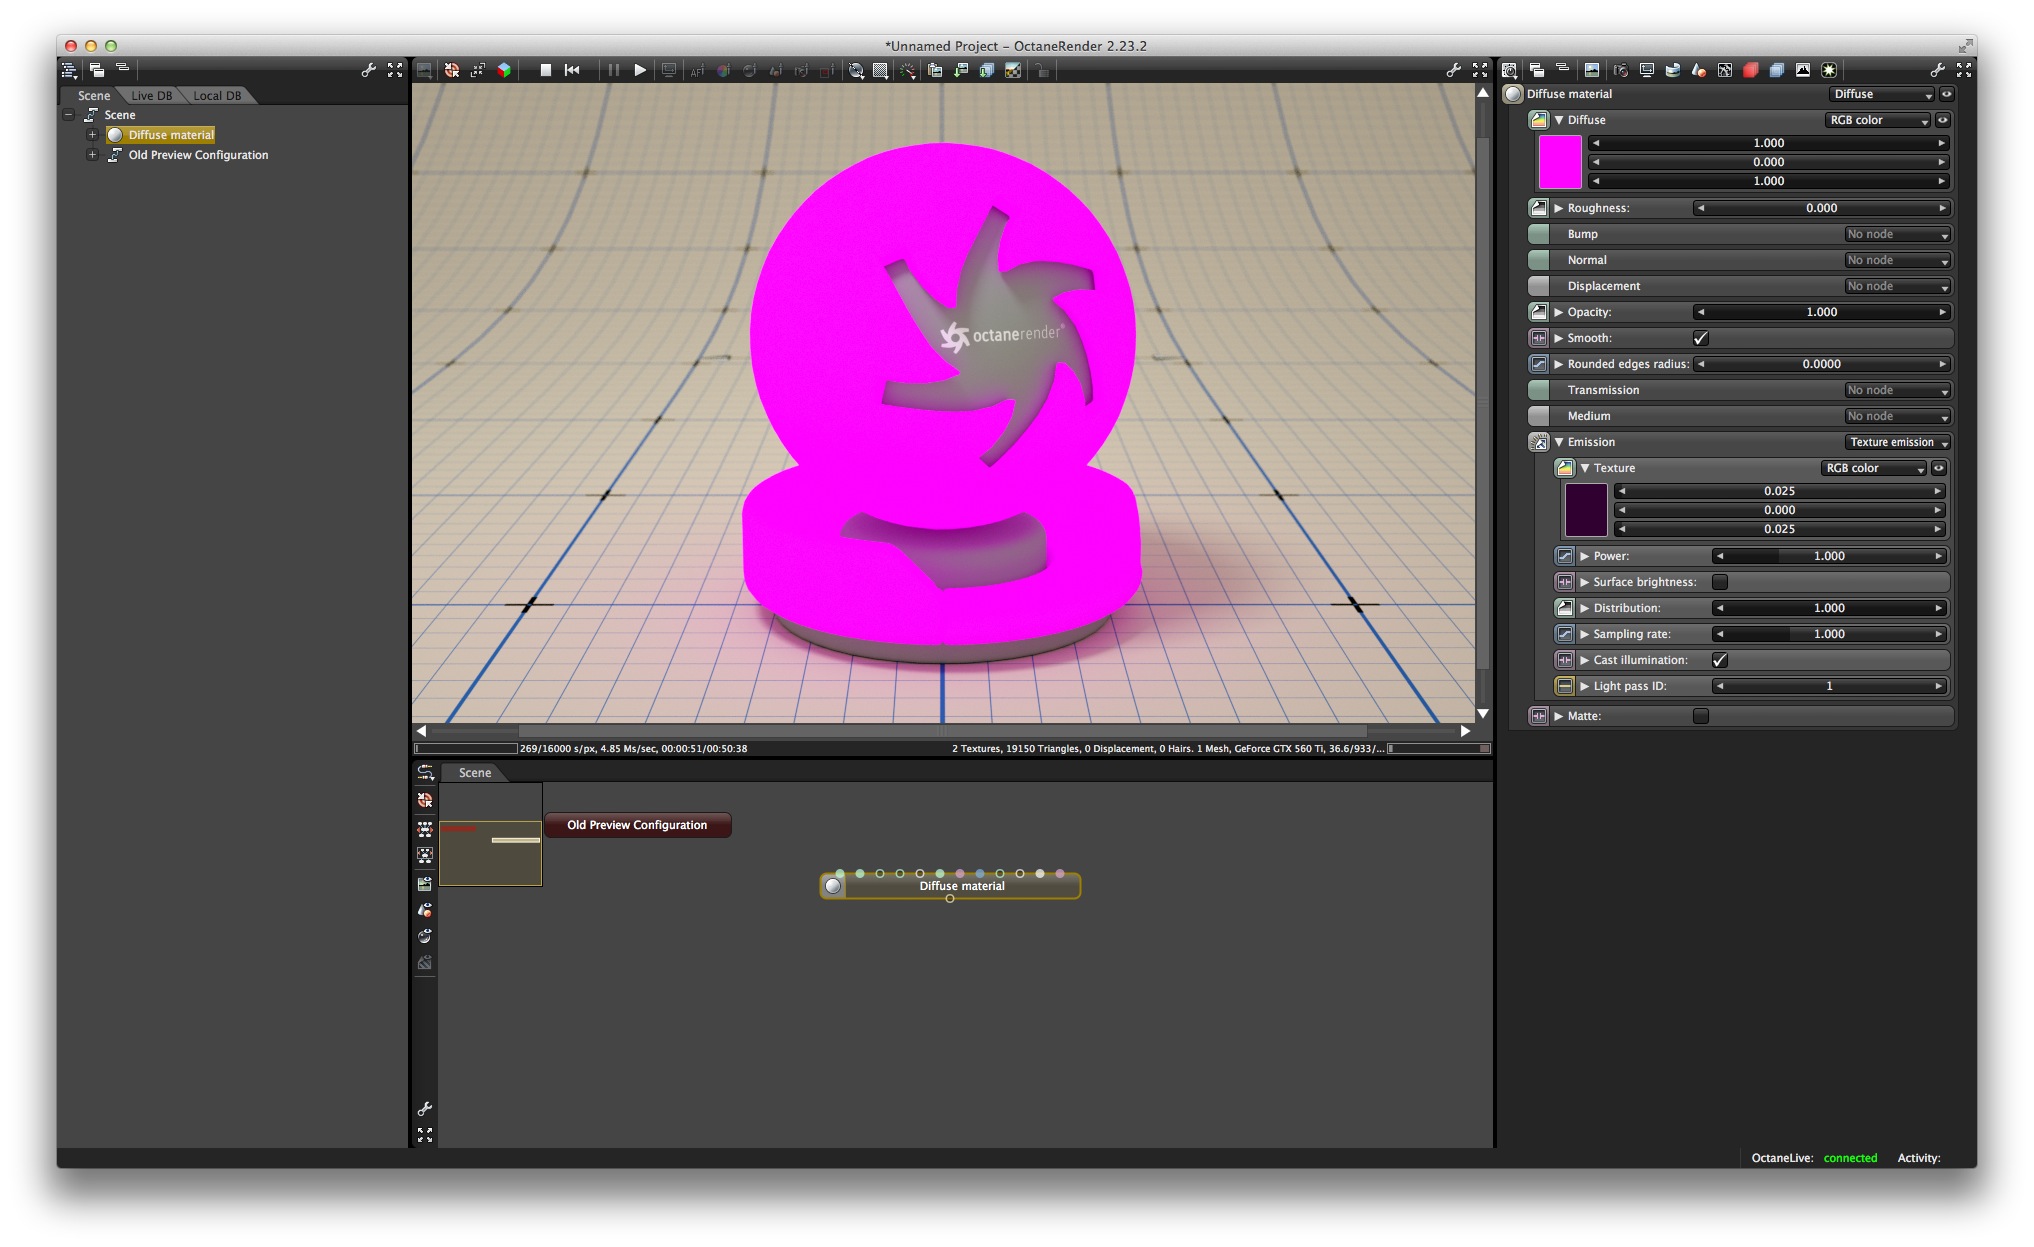Click the wrench icon above the render viewport
The width and height of the screenshot is (2034, 1247).
click(1453, 70)
